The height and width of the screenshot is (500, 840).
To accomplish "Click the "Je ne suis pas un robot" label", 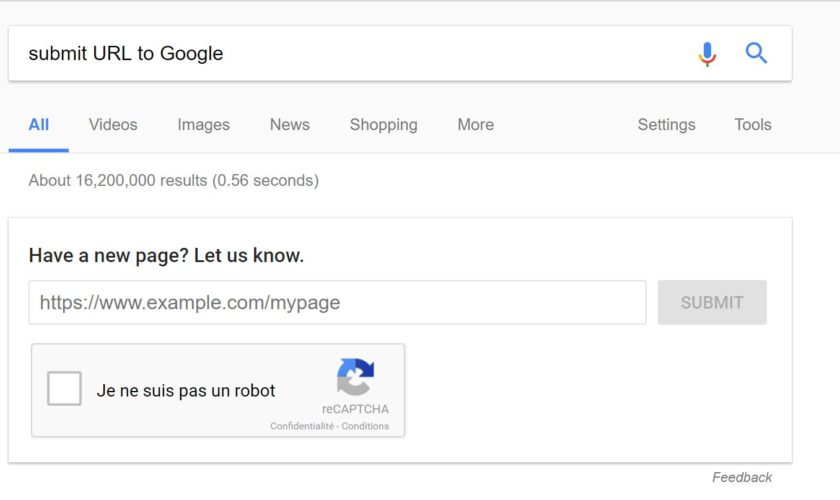I will click(x=186, y=391).
